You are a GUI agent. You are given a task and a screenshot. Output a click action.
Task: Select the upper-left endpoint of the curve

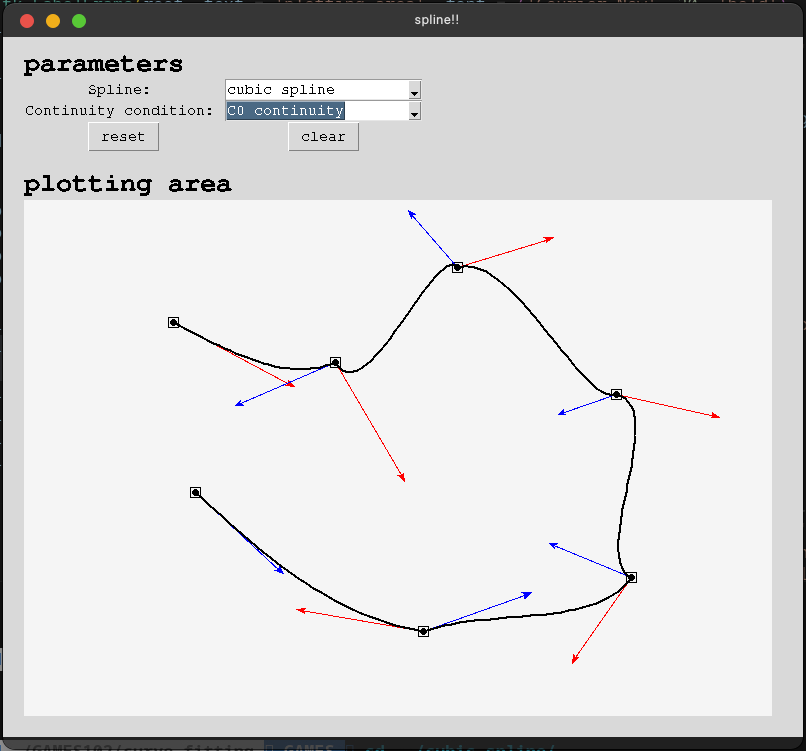[x=173, y=322]
